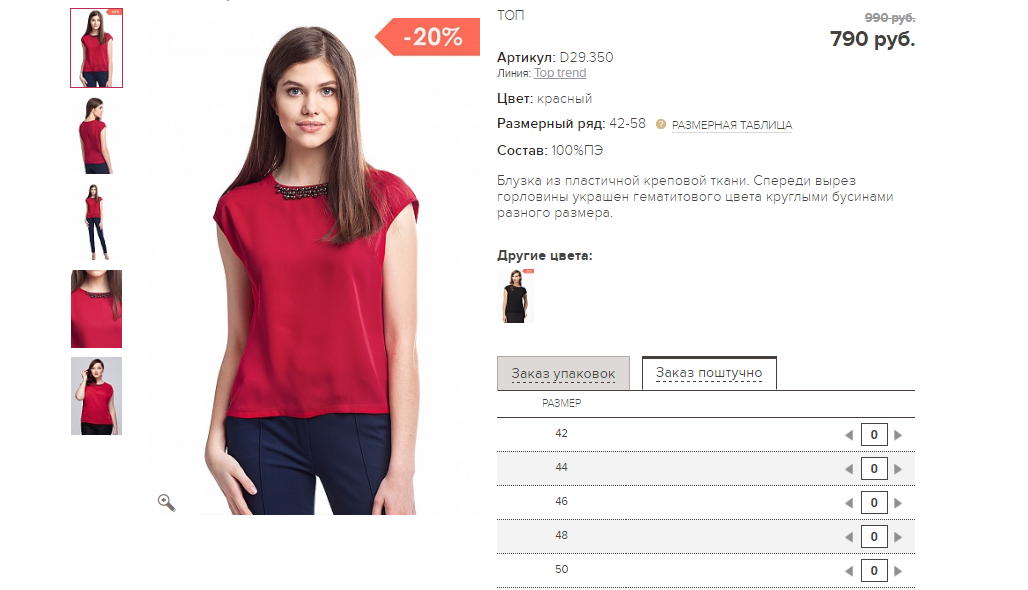Select the back view thumbnail
Image resolution: width=1028 pixels, height=590 pixels.
[96, 135]
